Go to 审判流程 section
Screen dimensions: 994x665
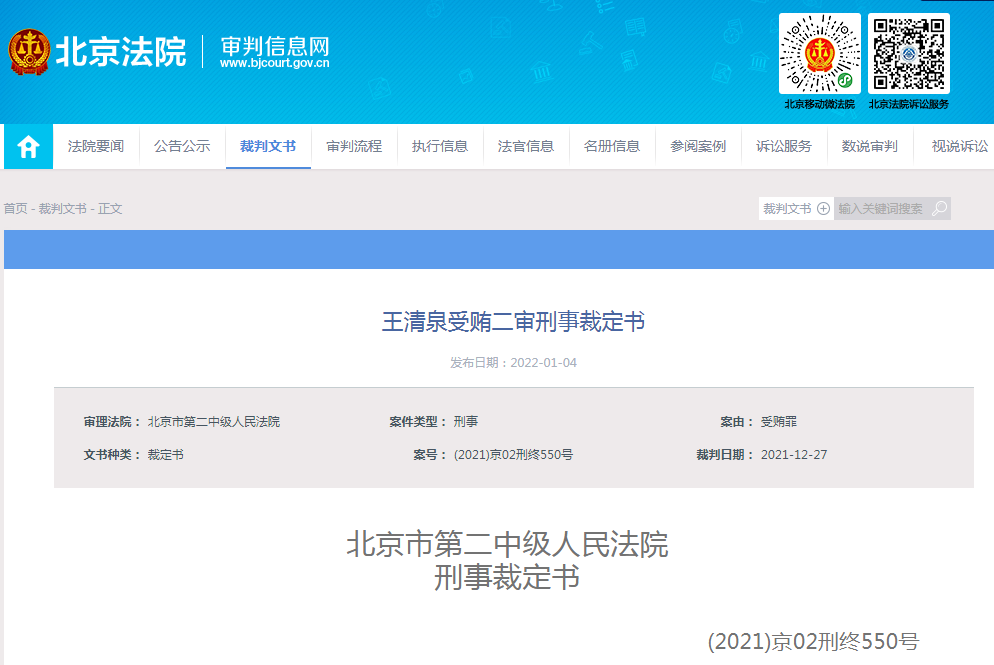[354, 147]
